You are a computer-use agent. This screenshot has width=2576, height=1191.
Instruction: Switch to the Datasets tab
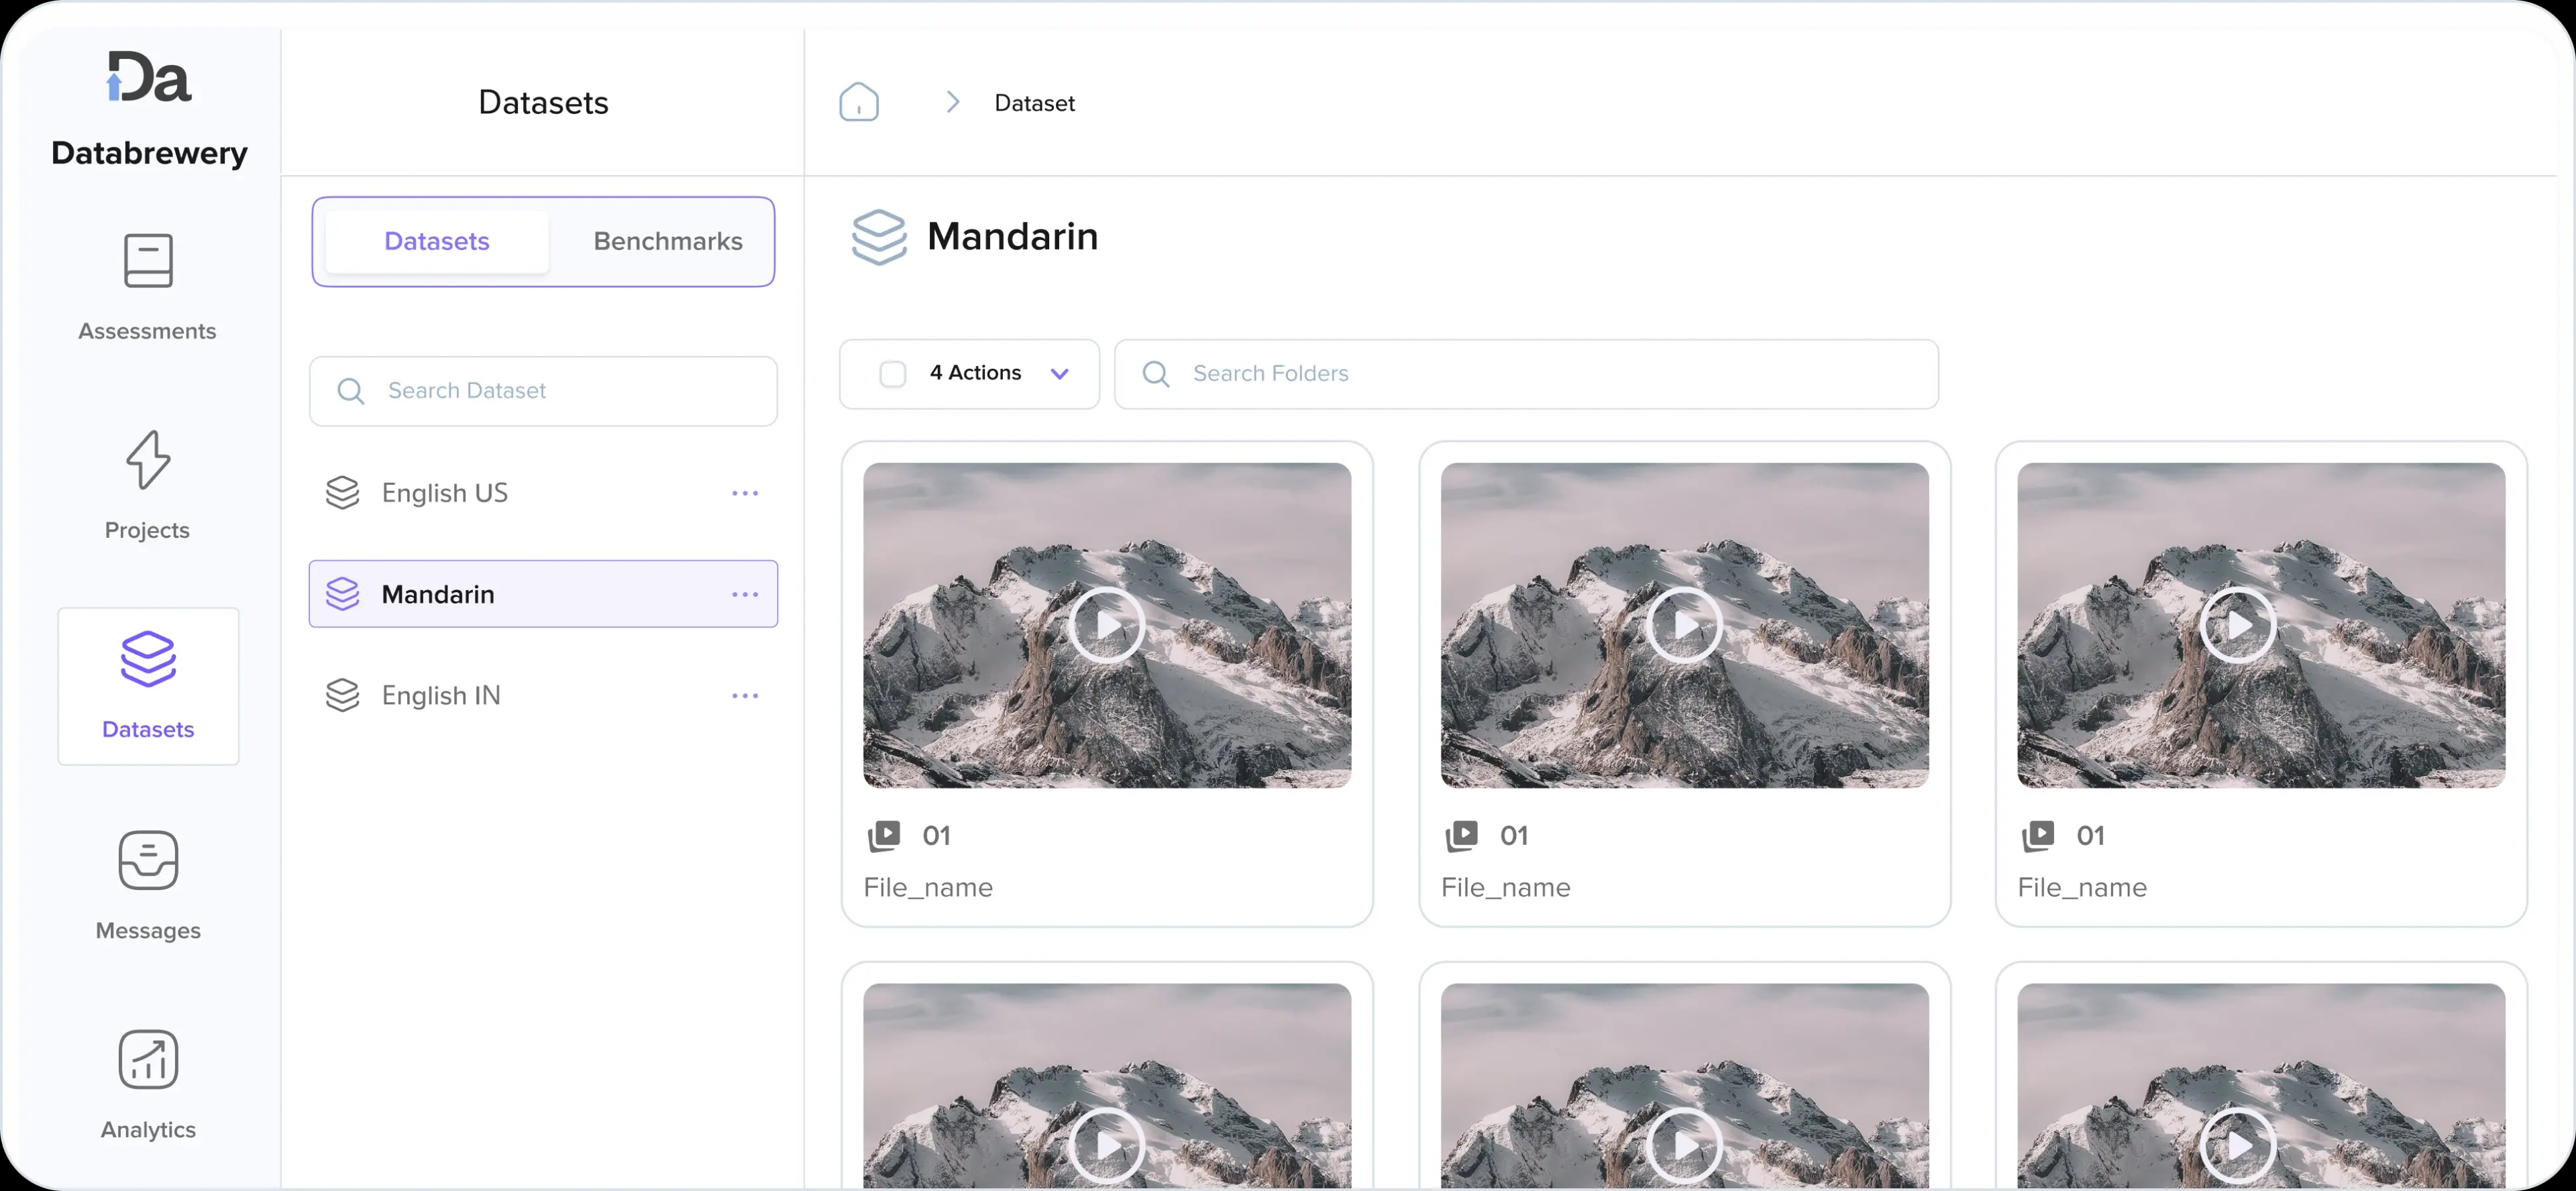437,241
